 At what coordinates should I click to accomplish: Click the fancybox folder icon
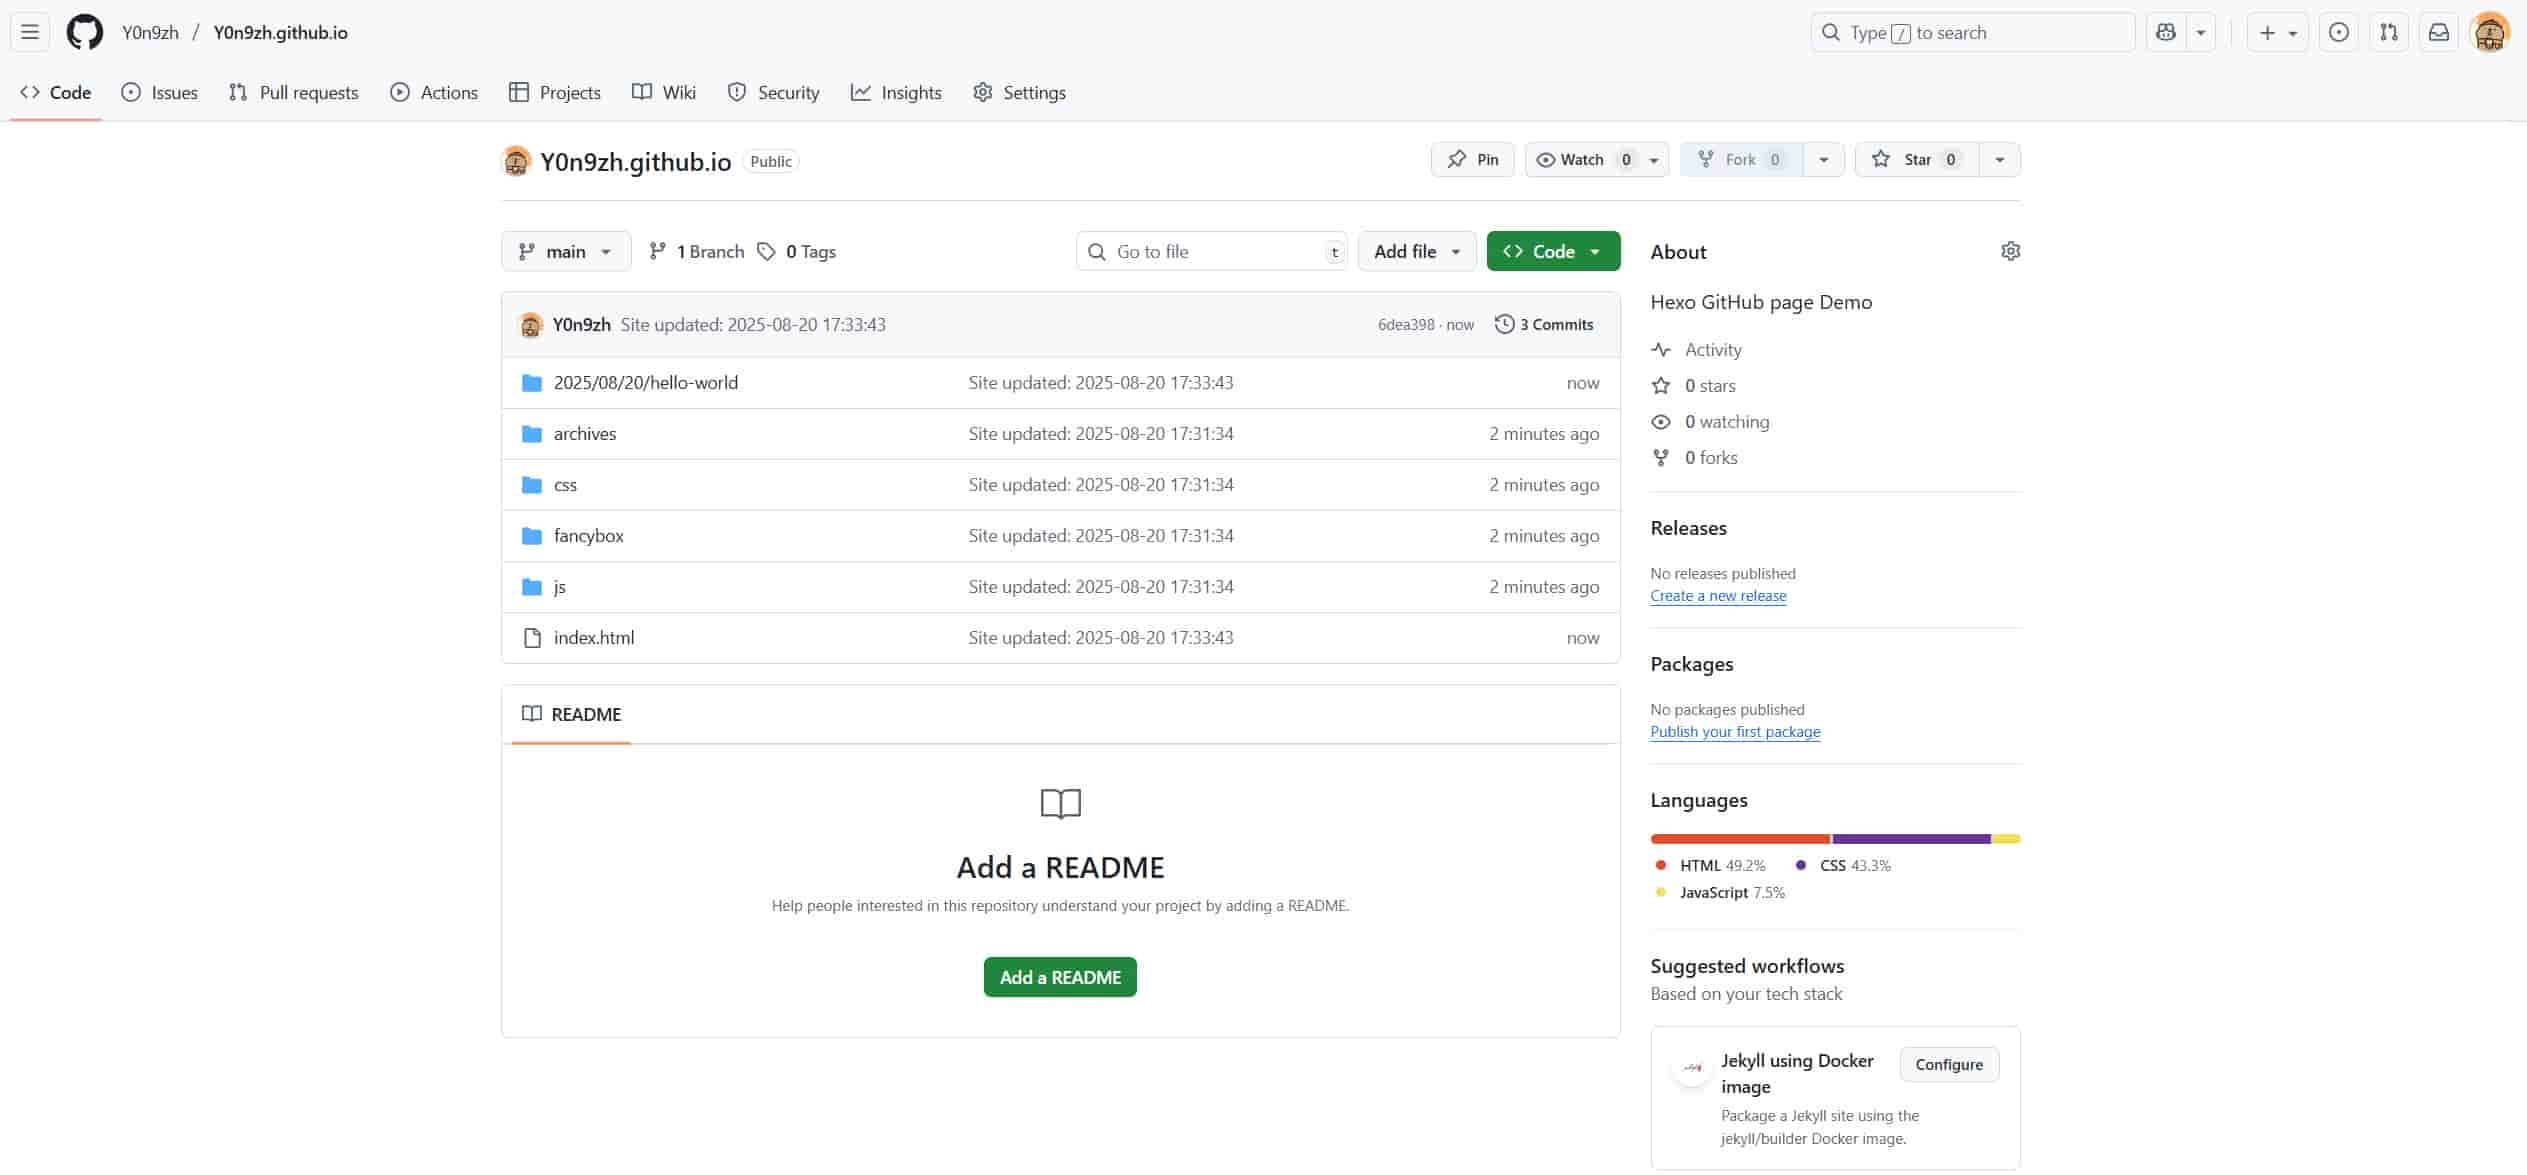tap(532, 536)
